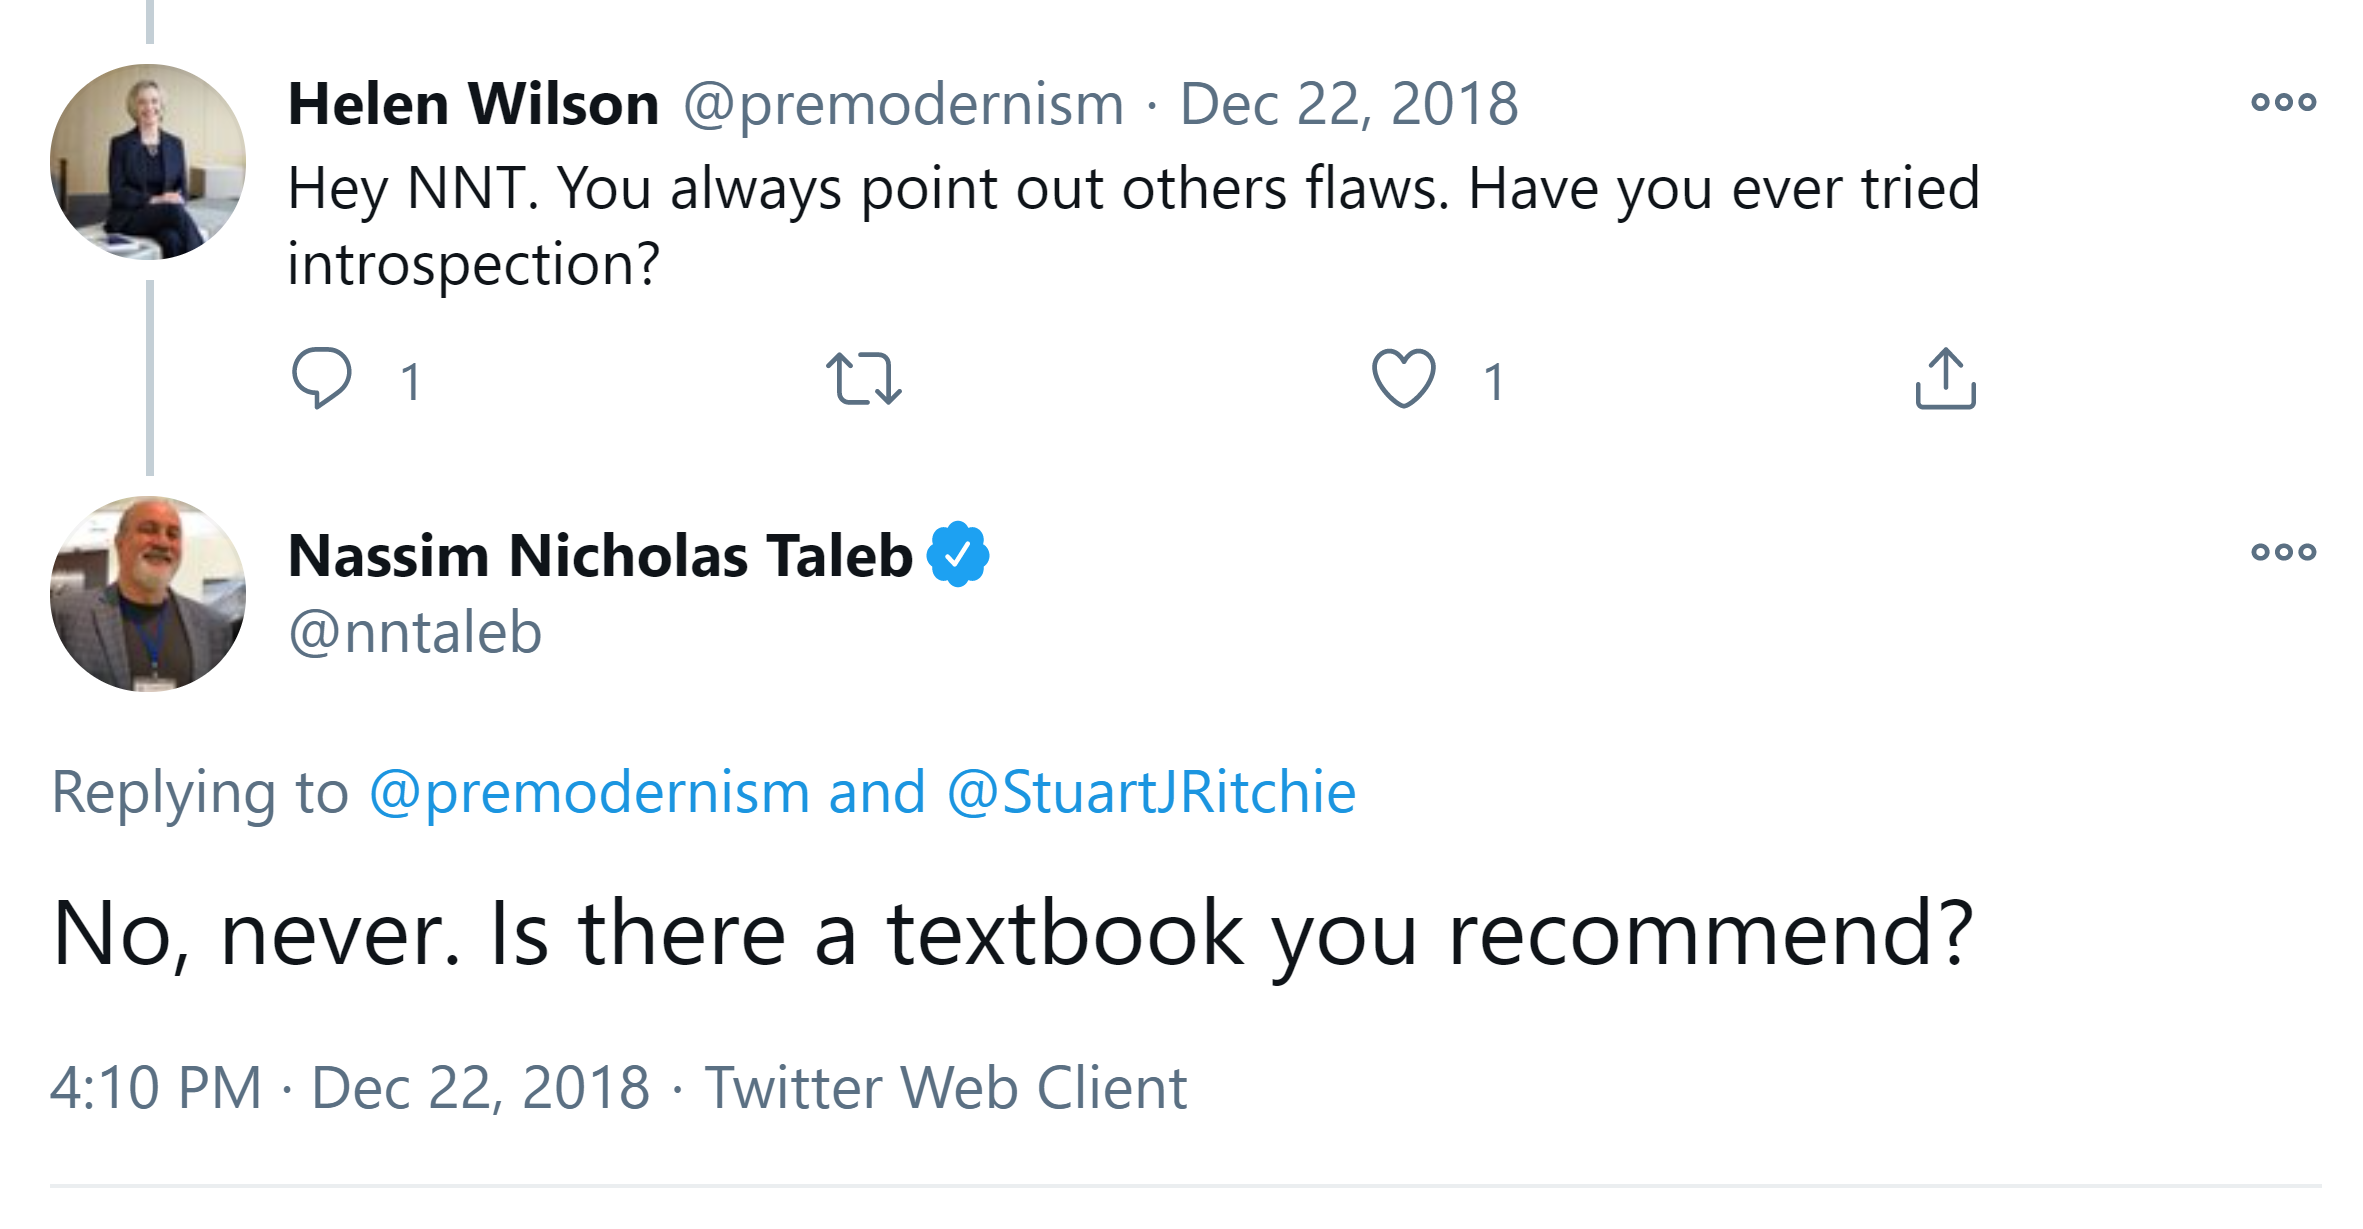Click @StuartJRitchie in the Replying to line
This screenshot has height=1229, width=2363.
(1151, 792)
